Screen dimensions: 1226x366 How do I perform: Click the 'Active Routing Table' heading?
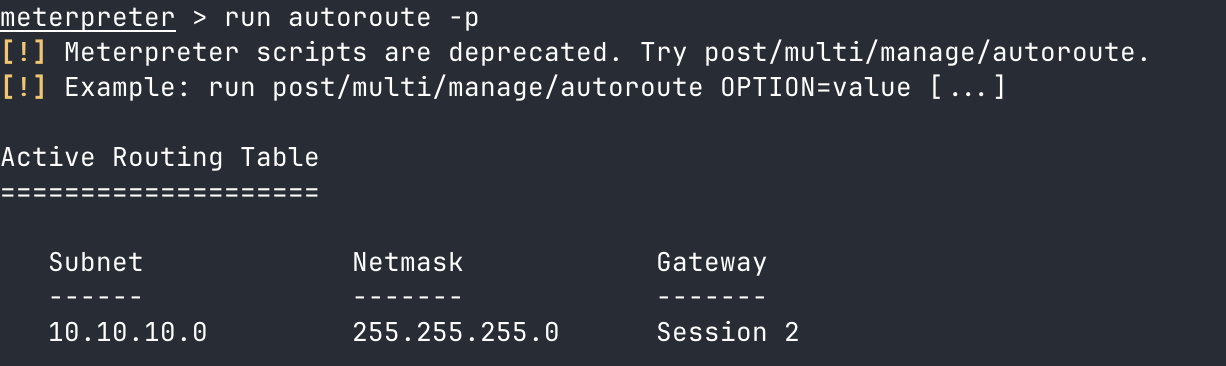coord(160,157)
